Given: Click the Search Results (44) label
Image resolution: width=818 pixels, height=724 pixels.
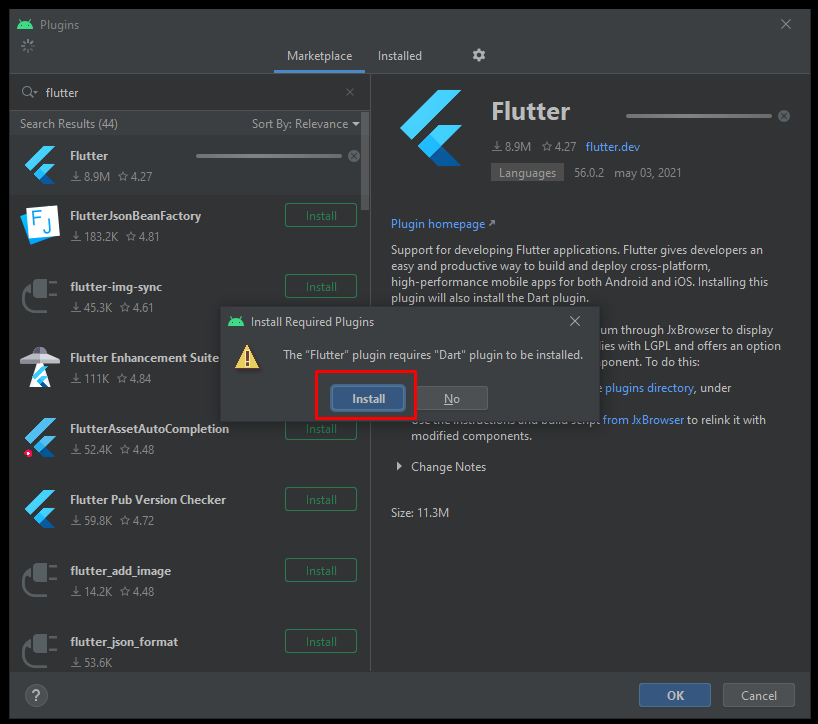Looking at the screenshot, I should pyautogui.click(x=69, y=124).
